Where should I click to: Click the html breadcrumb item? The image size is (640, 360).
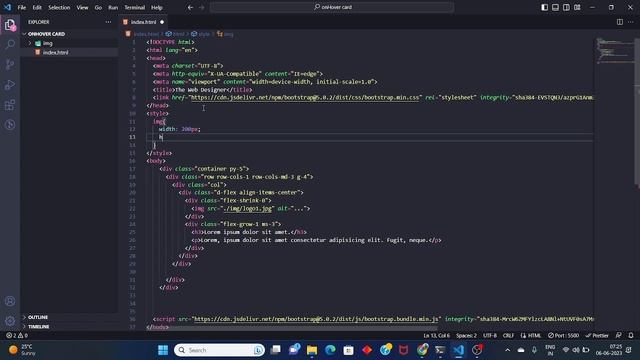tap(175, 34)
